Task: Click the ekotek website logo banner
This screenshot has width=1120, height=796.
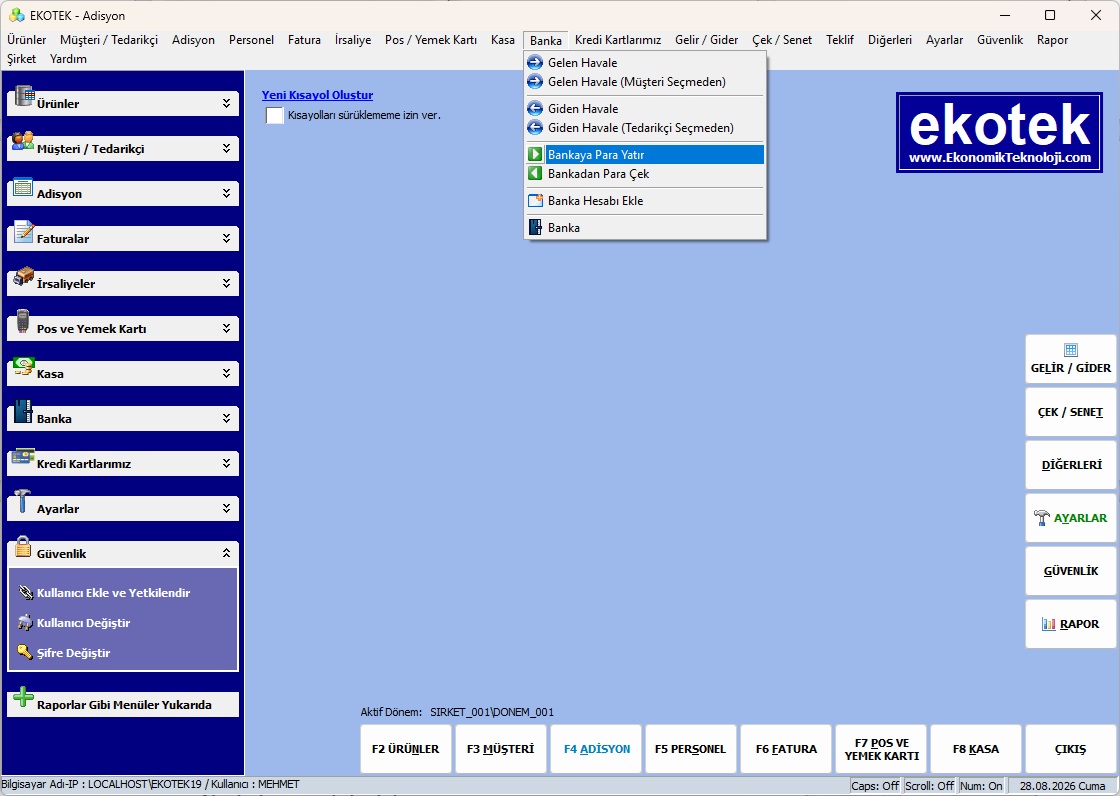Action: 999,132
